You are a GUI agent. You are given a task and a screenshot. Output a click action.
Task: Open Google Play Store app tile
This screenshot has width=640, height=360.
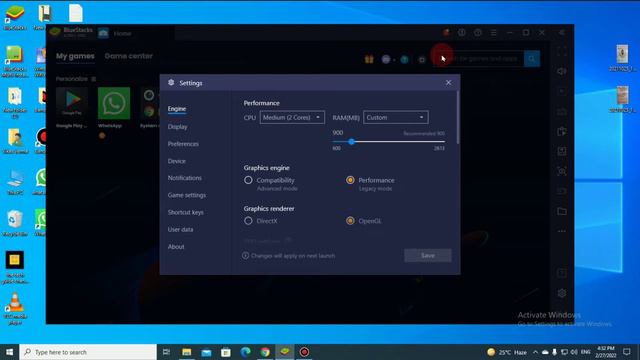coord(72,103)
